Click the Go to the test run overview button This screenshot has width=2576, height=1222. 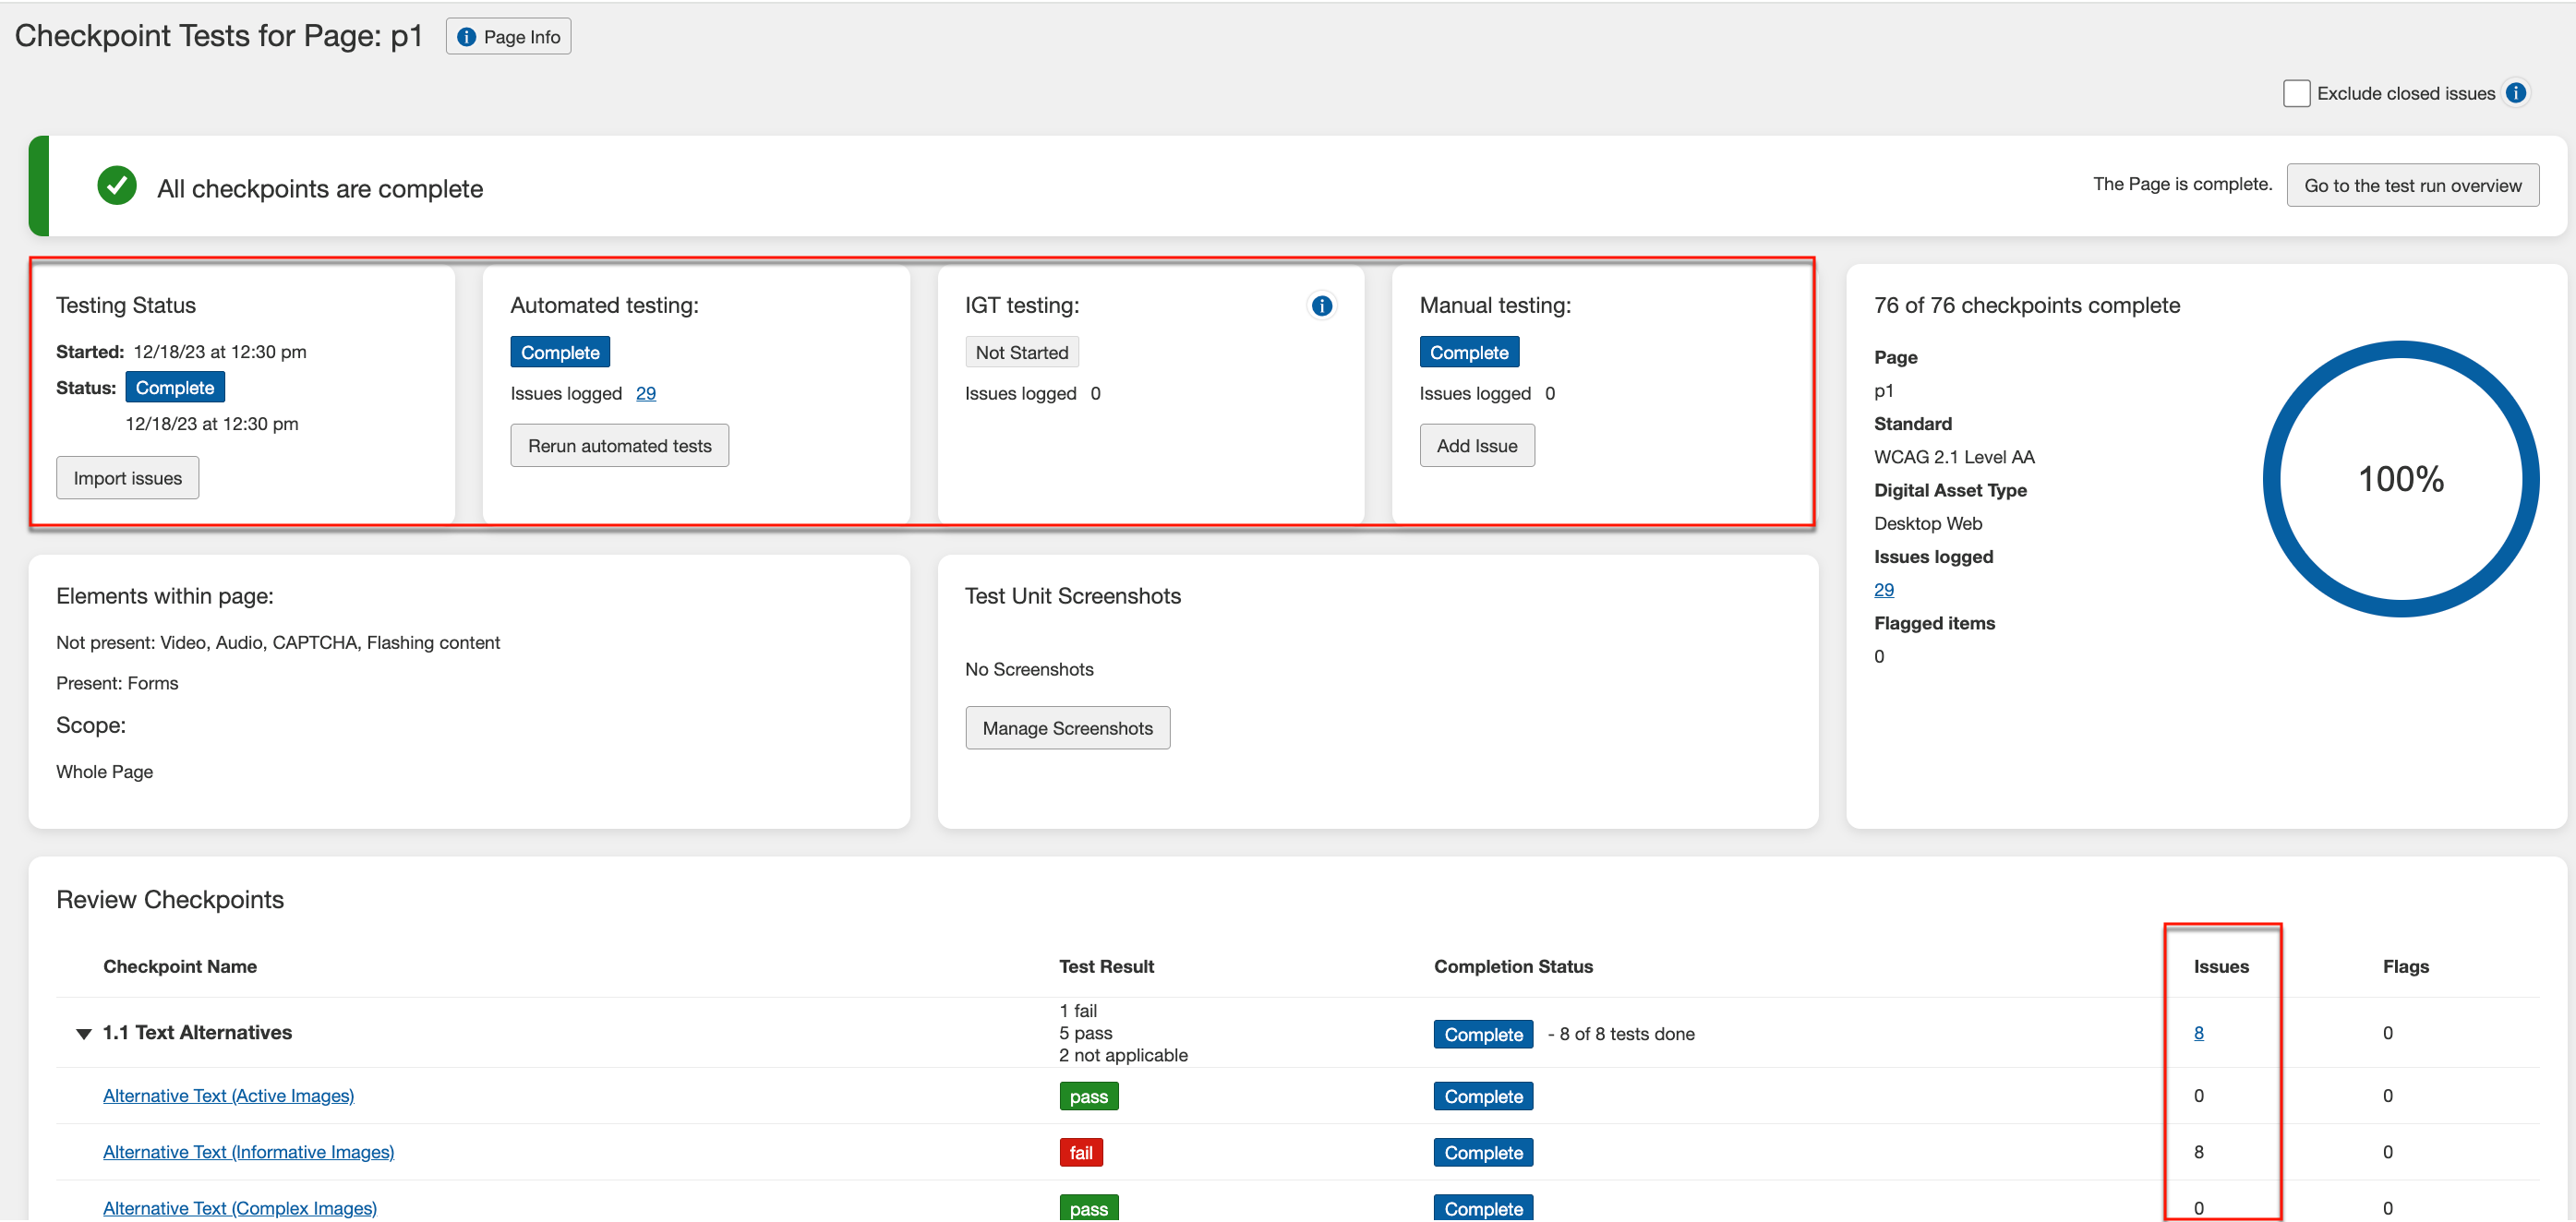2411,186
